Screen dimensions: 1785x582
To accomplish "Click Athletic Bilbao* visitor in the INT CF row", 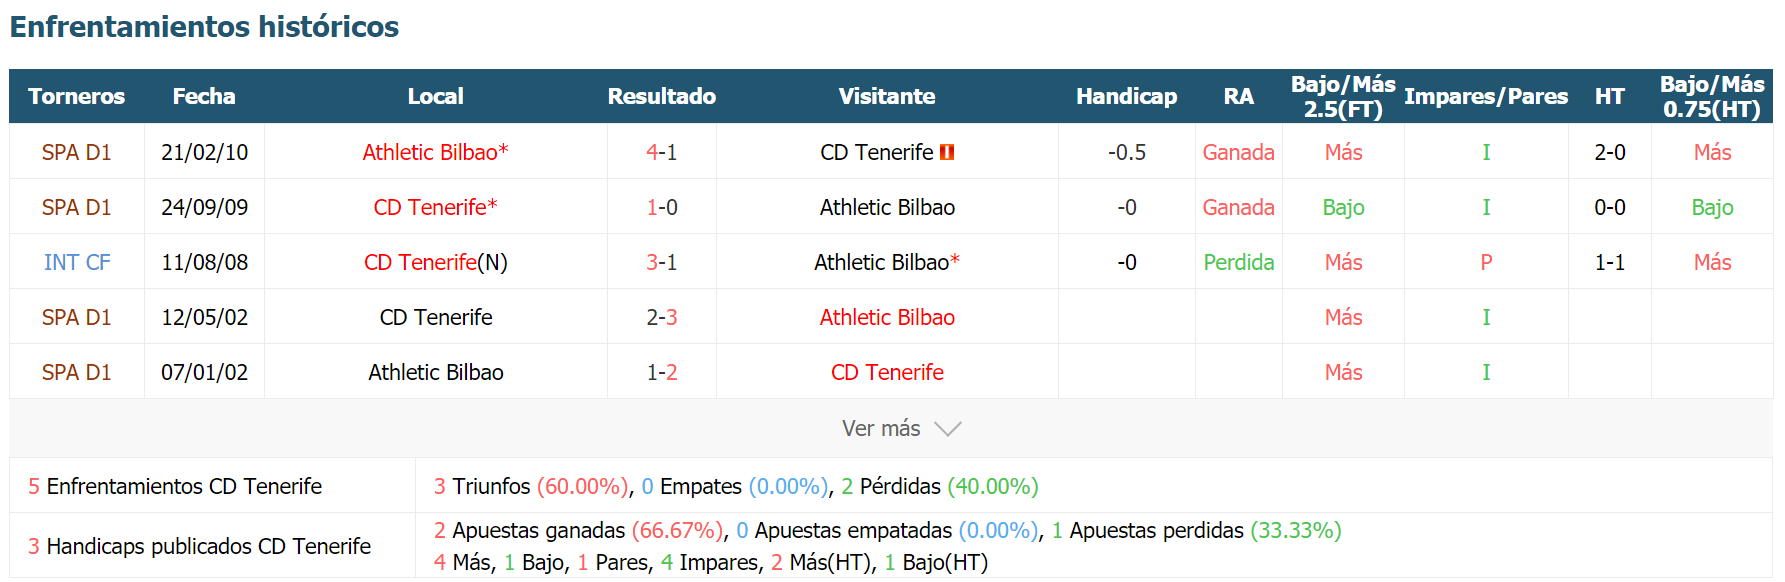I will (887, 262).
